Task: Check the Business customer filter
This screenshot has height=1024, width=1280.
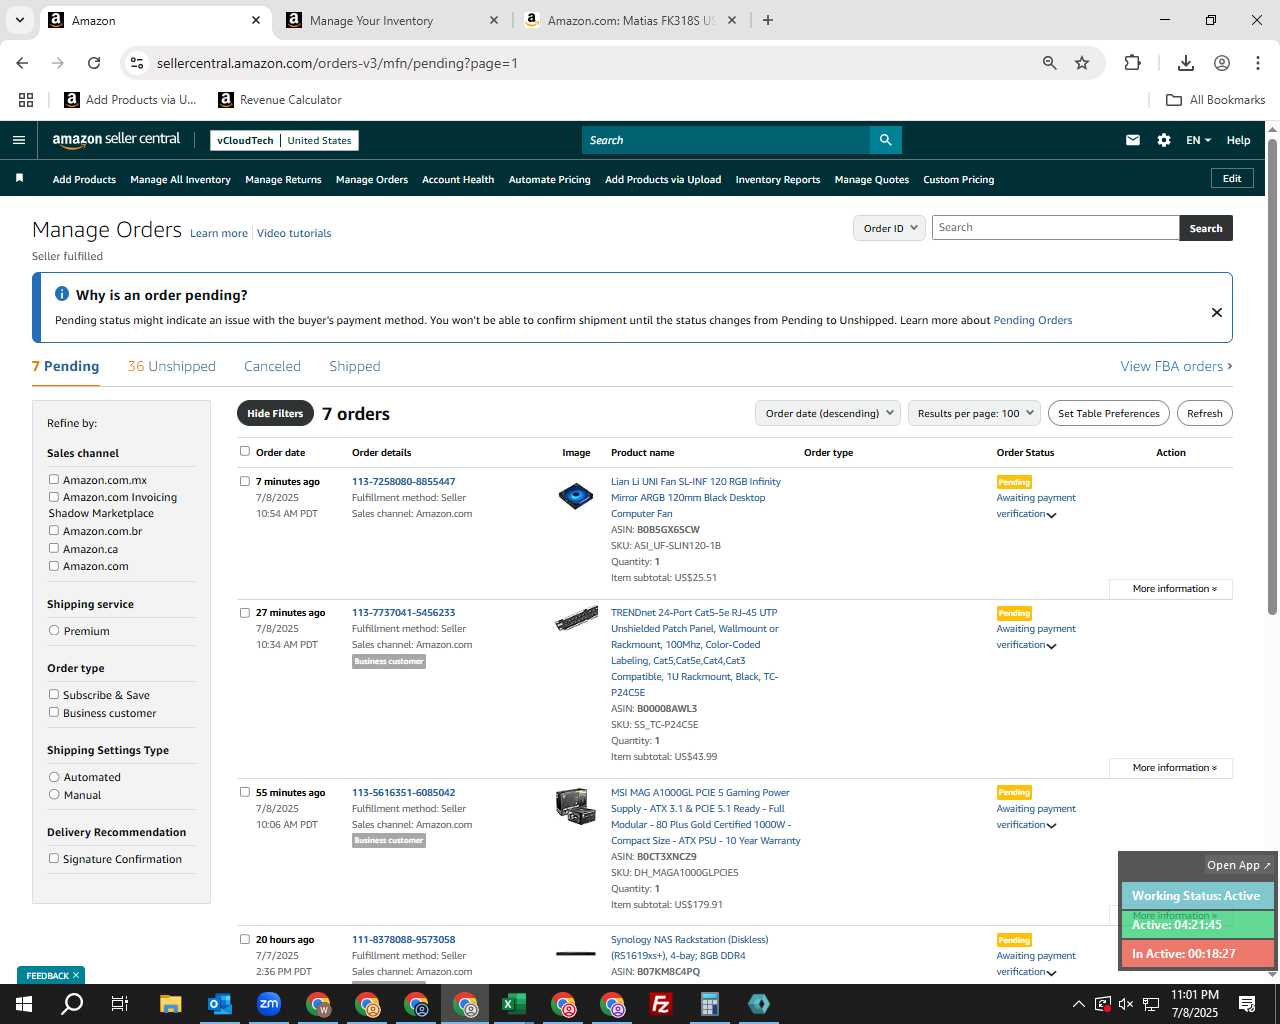Action: (54, 712)
